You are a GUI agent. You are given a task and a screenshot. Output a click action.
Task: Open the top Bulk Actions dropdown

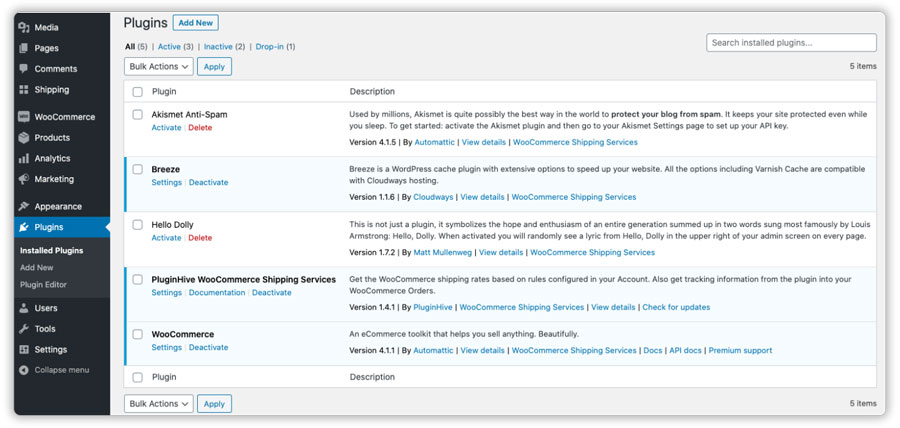(x=159, y=67)
